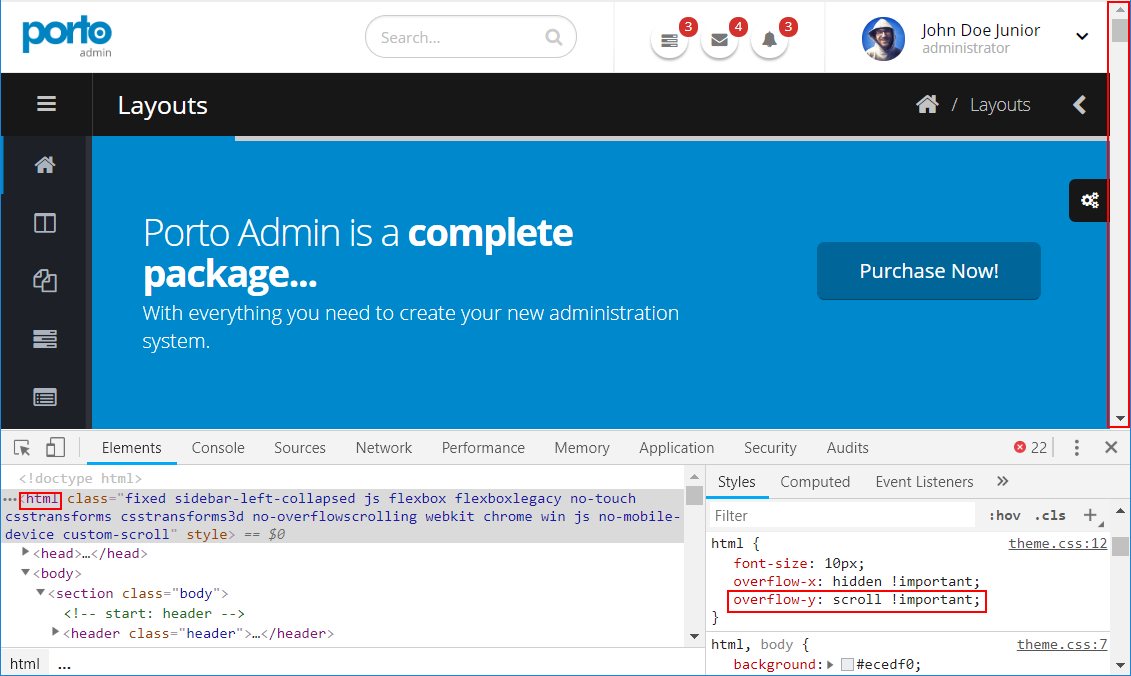
Task: Activate DevTools inspect element picker
Action: coord(22,447)
